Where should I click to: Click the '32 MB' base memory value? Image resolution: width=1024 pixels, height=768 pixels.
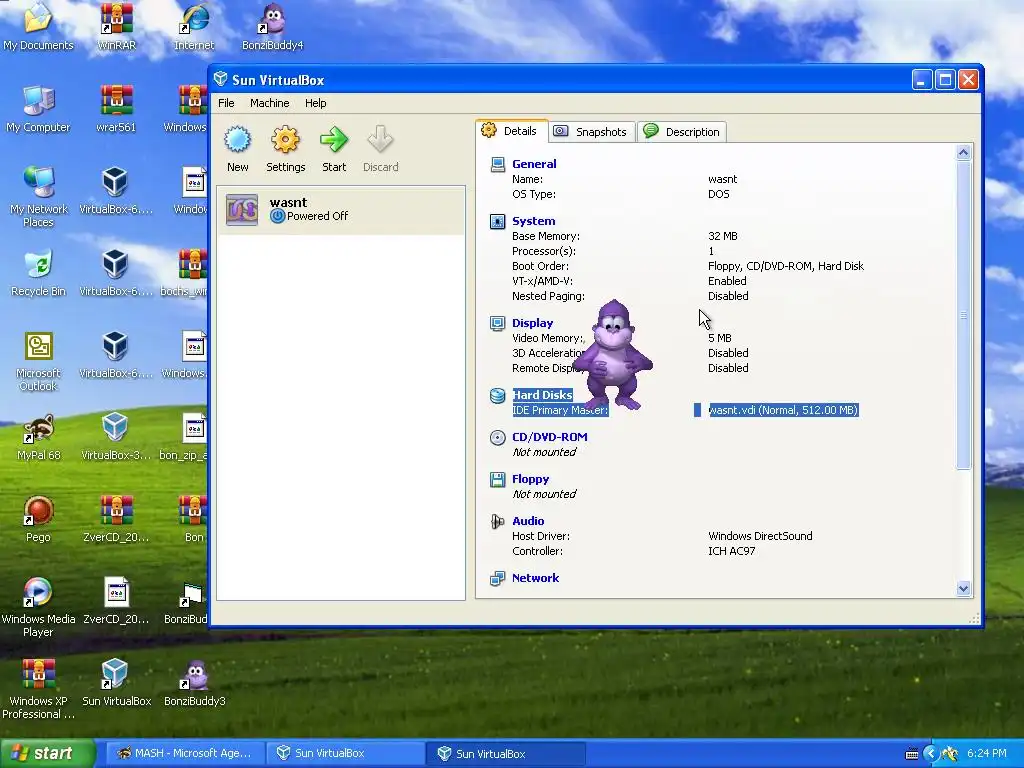coord(722,236)
